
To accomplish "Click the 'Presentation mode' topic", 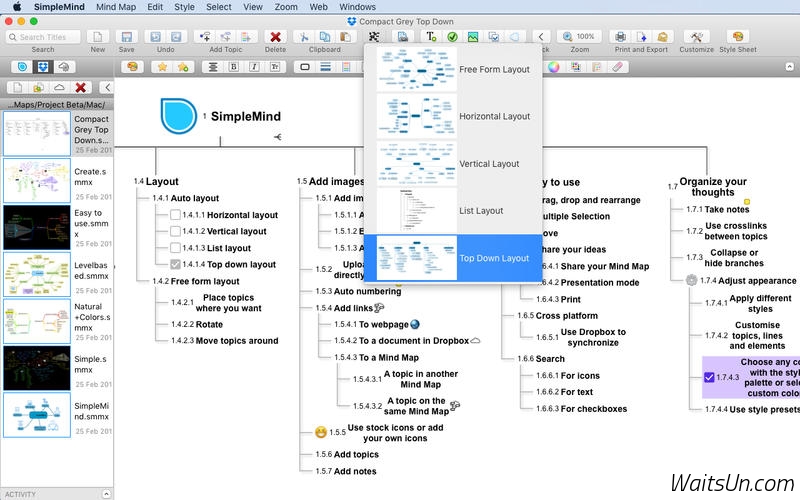I will (x=599, y=283).
